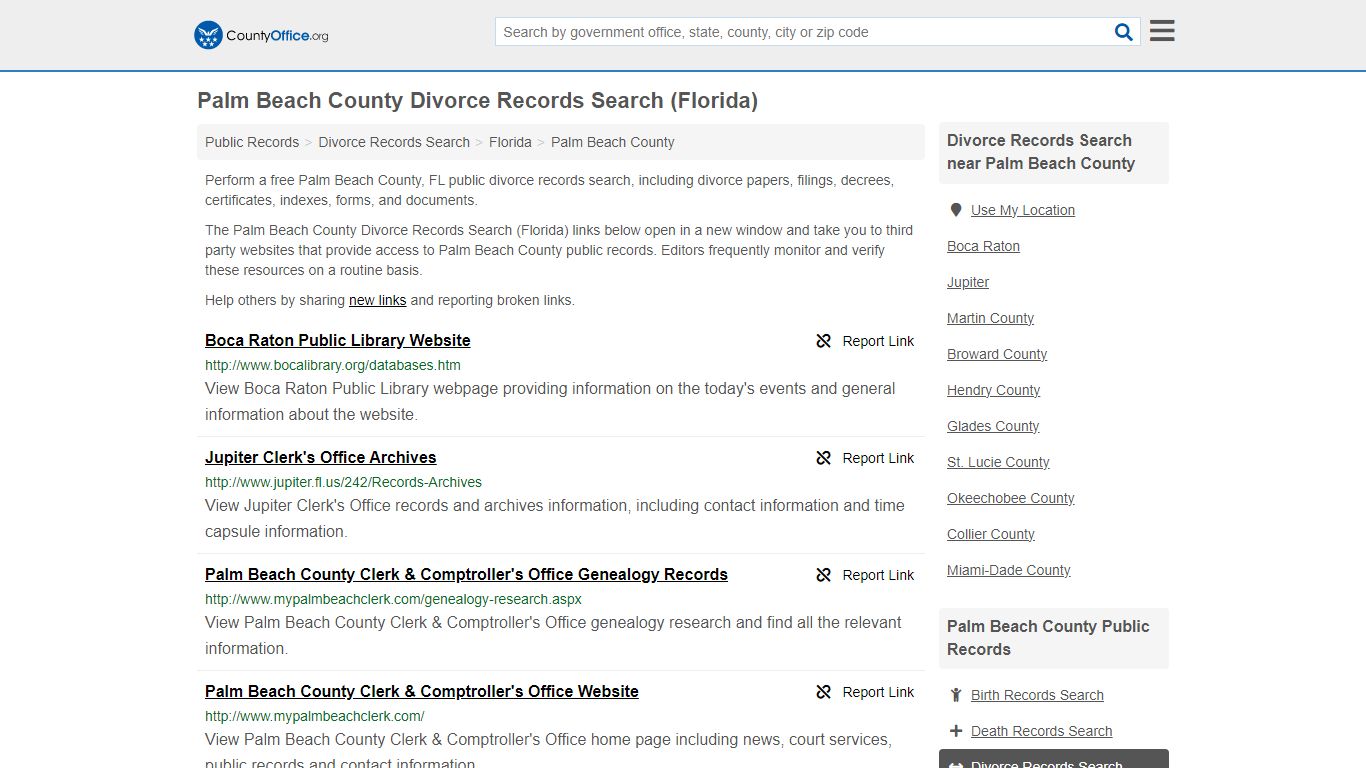The width and height of the screenshot is (1366, 768).
Task: Select Glades County in sidebar
Action: (x=993, y=426)
